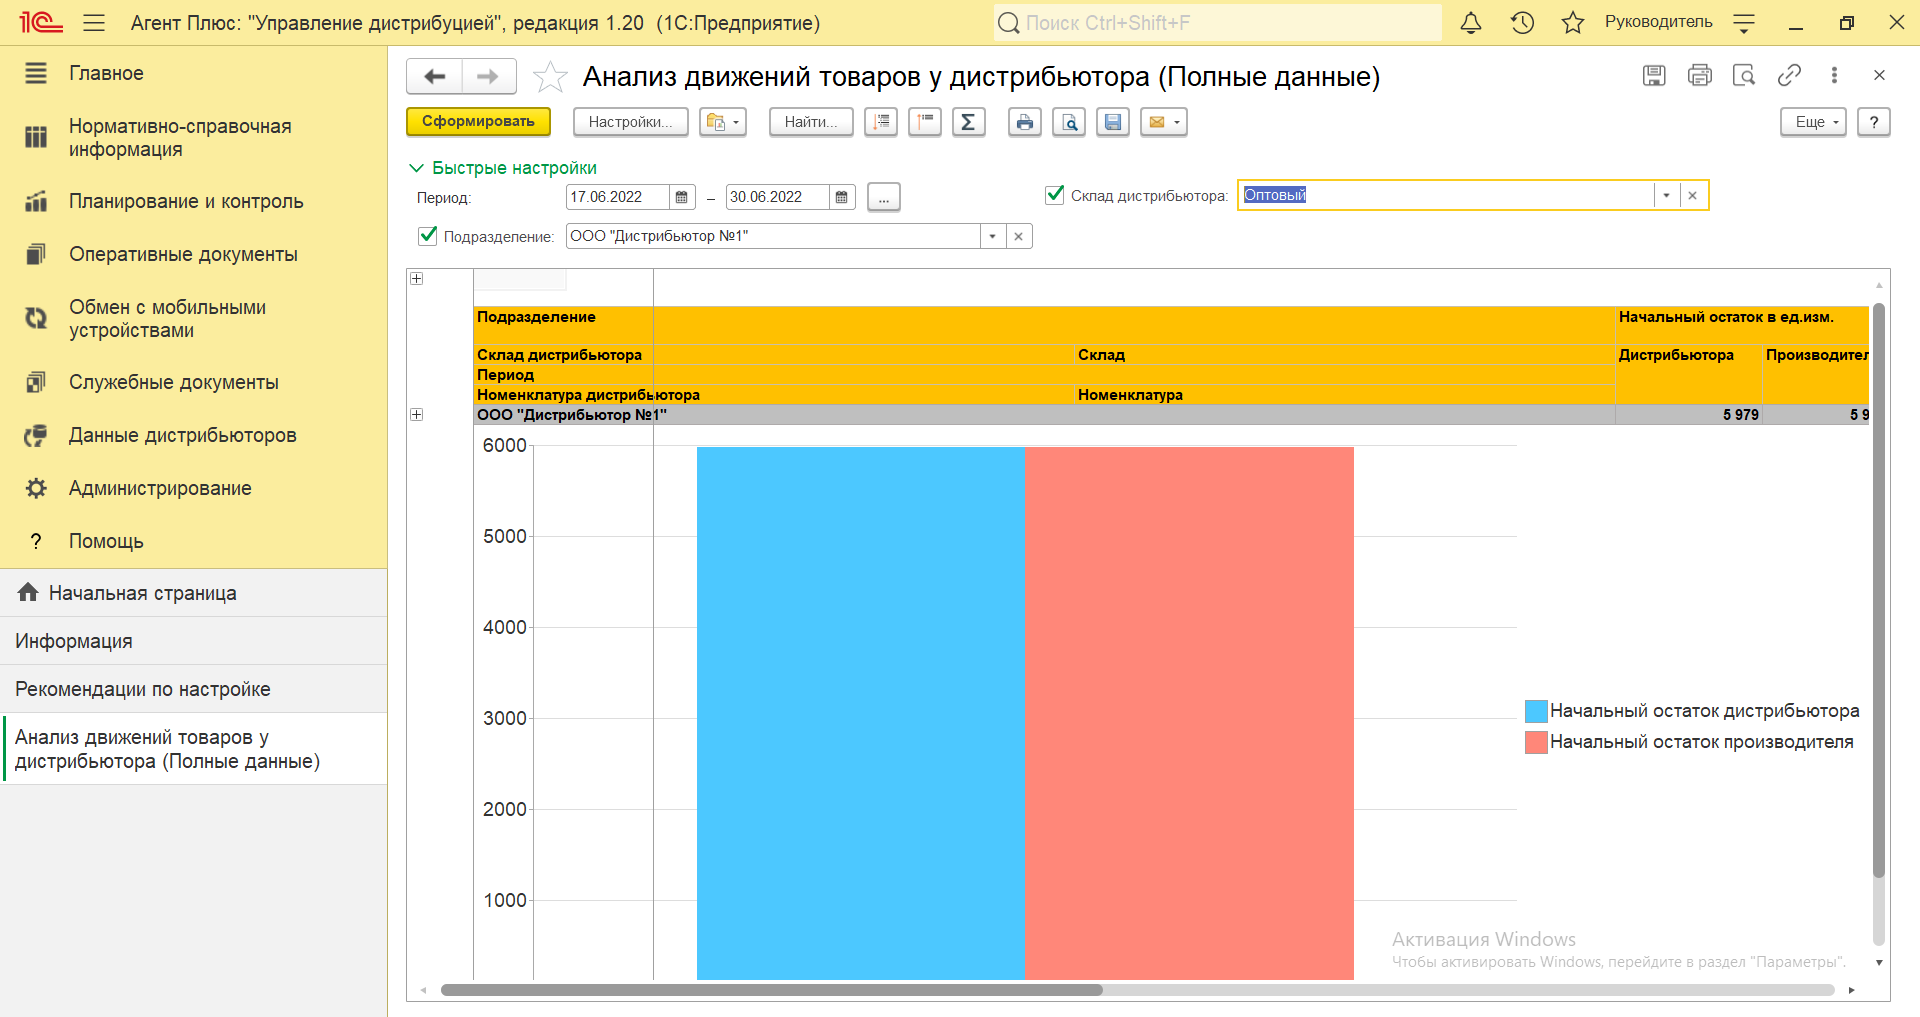The width and height of the screenshot is (1920, 1017).
Task: Switch to Начальная страница tab
Action: coord(194,593)
